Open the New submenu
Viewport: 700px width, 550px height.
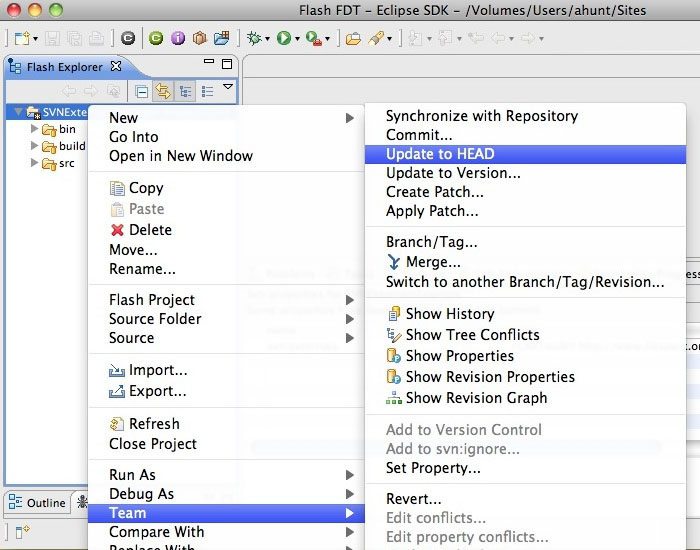pyautogui.click(x=226, y=118)
